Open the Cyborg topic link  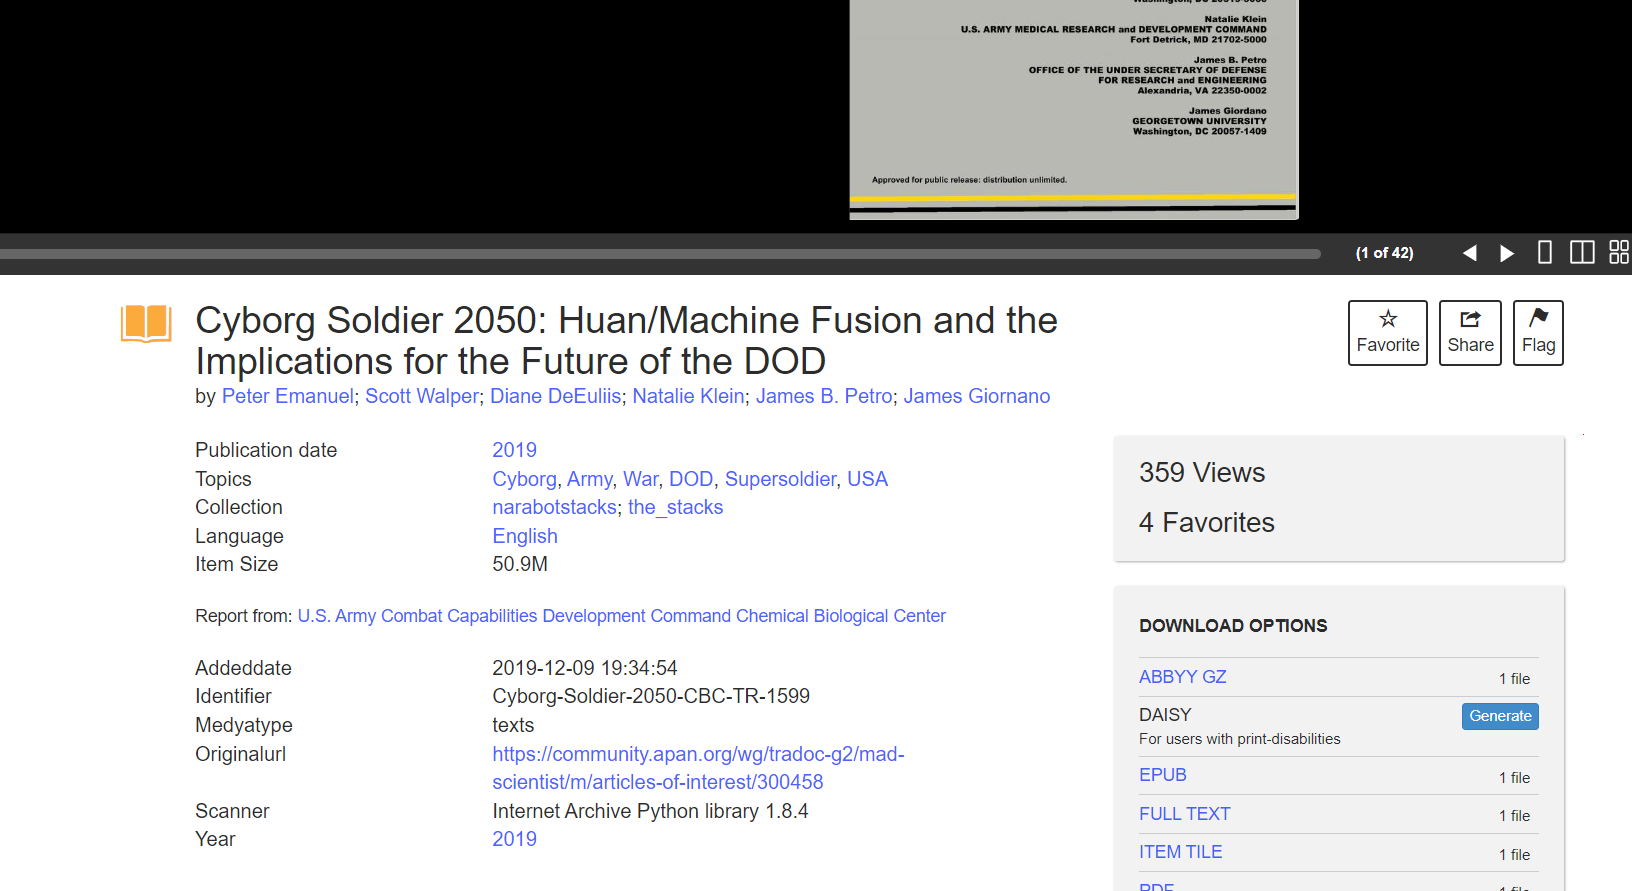click(524, 479)
